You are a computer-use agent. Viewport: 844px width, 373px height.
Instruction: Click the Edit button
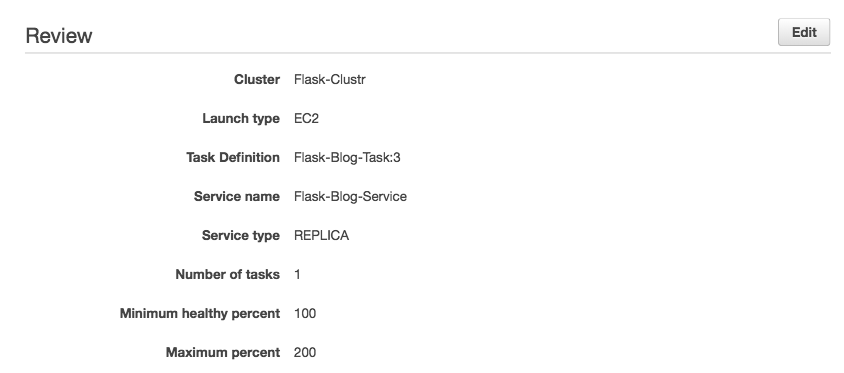point(804,32)
